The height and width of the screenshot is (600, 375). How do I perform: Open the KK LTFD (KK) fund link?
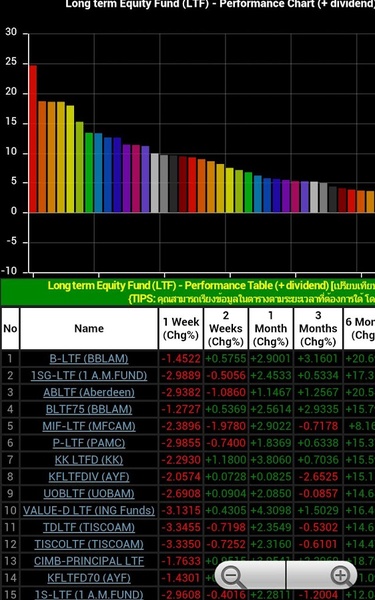[89, 460]
